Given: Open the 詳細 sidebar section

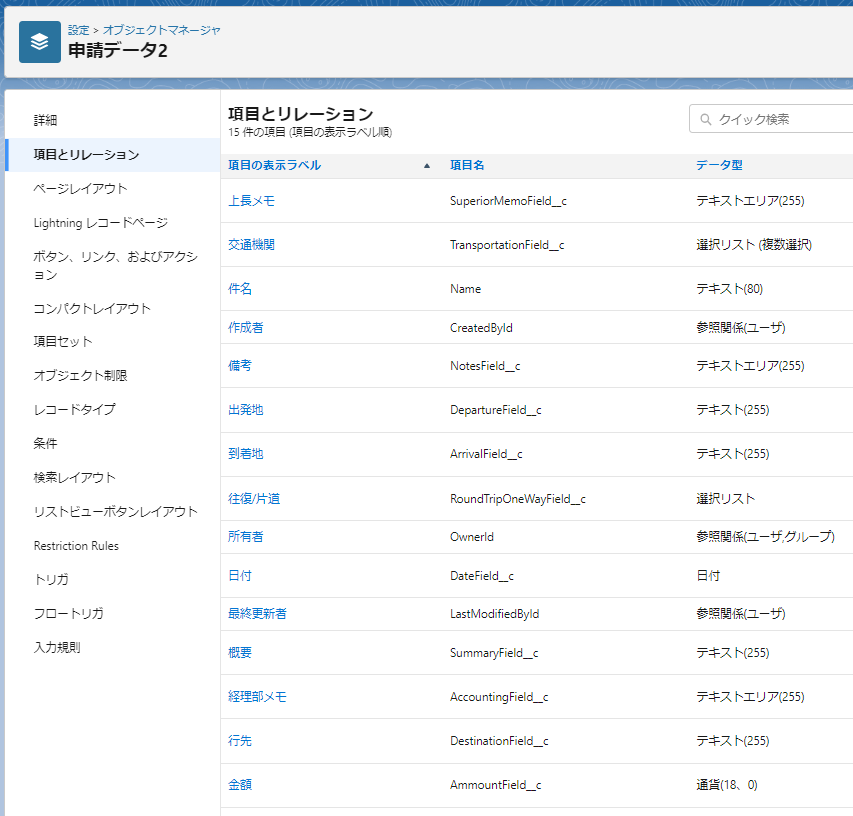Looking at the screenshot, I should click(x=45, y=120).
